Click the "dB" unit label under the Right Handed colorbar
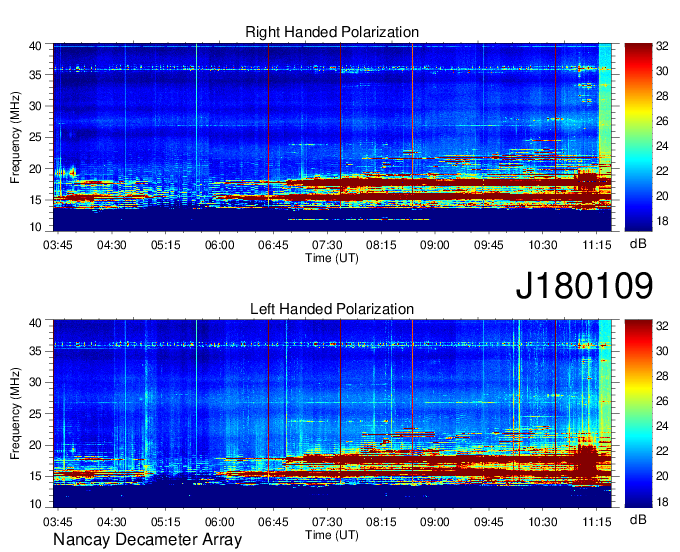 638,244
